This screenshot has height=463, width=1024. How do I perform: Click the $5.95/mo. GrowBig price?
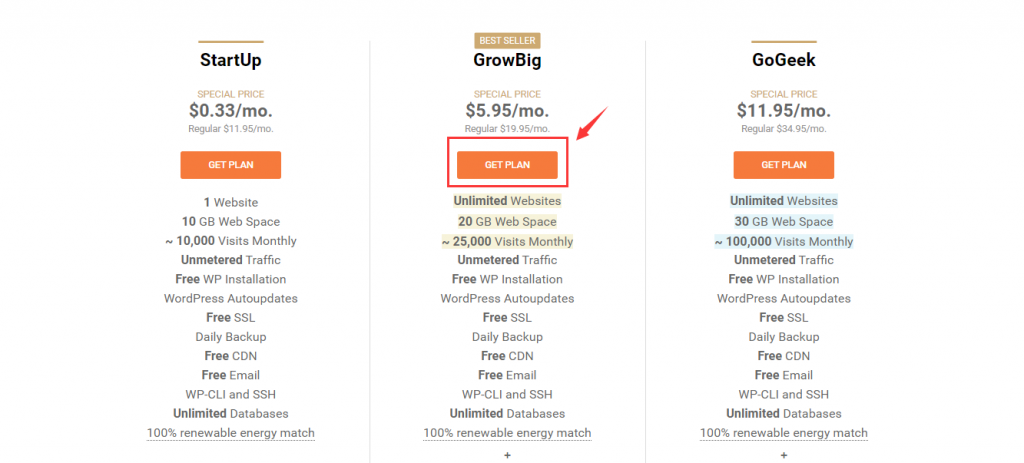[507, 111]
